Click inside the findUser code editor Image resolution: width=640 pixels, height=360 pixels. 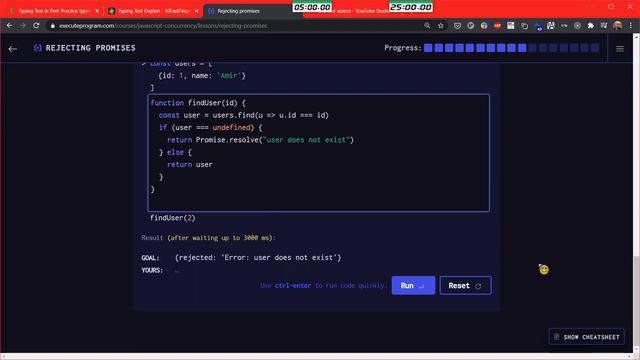[318, 153]
